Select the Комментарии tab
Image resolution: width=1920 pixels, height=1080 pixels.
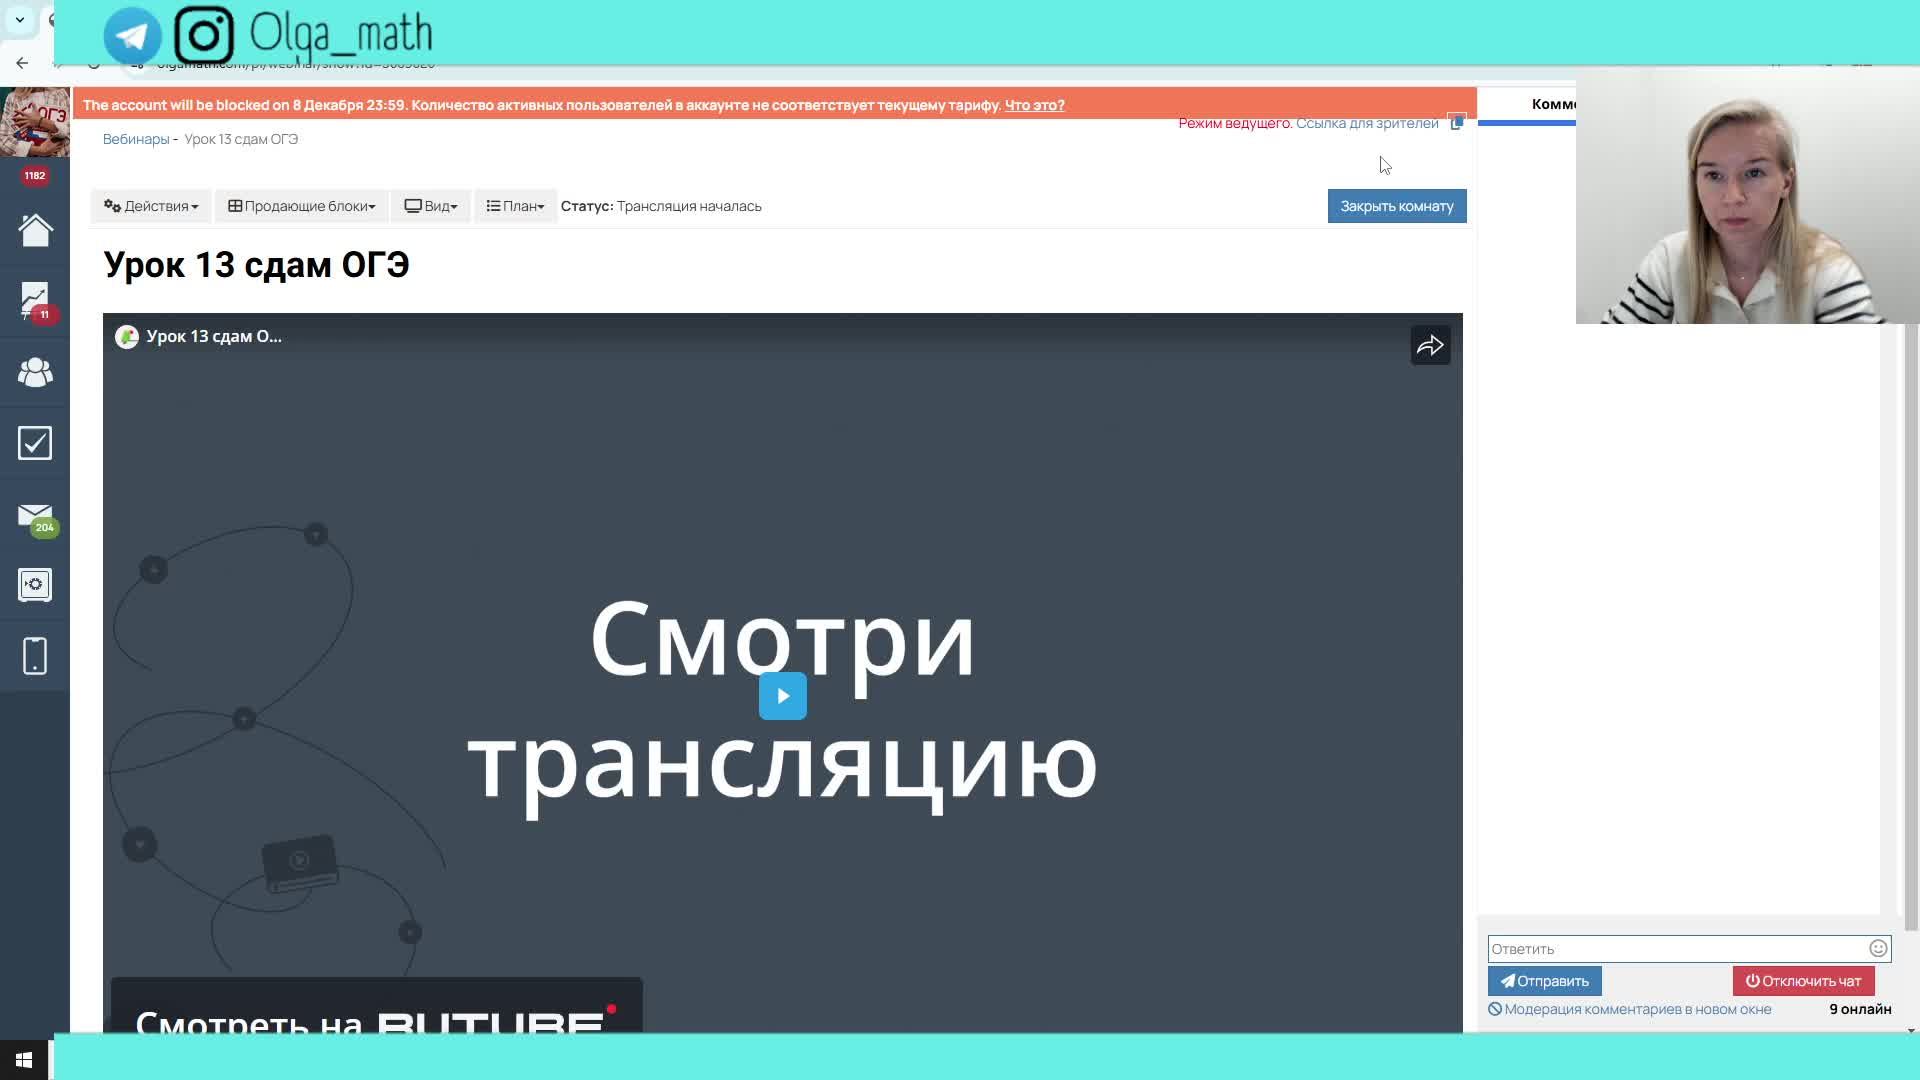1553,104
